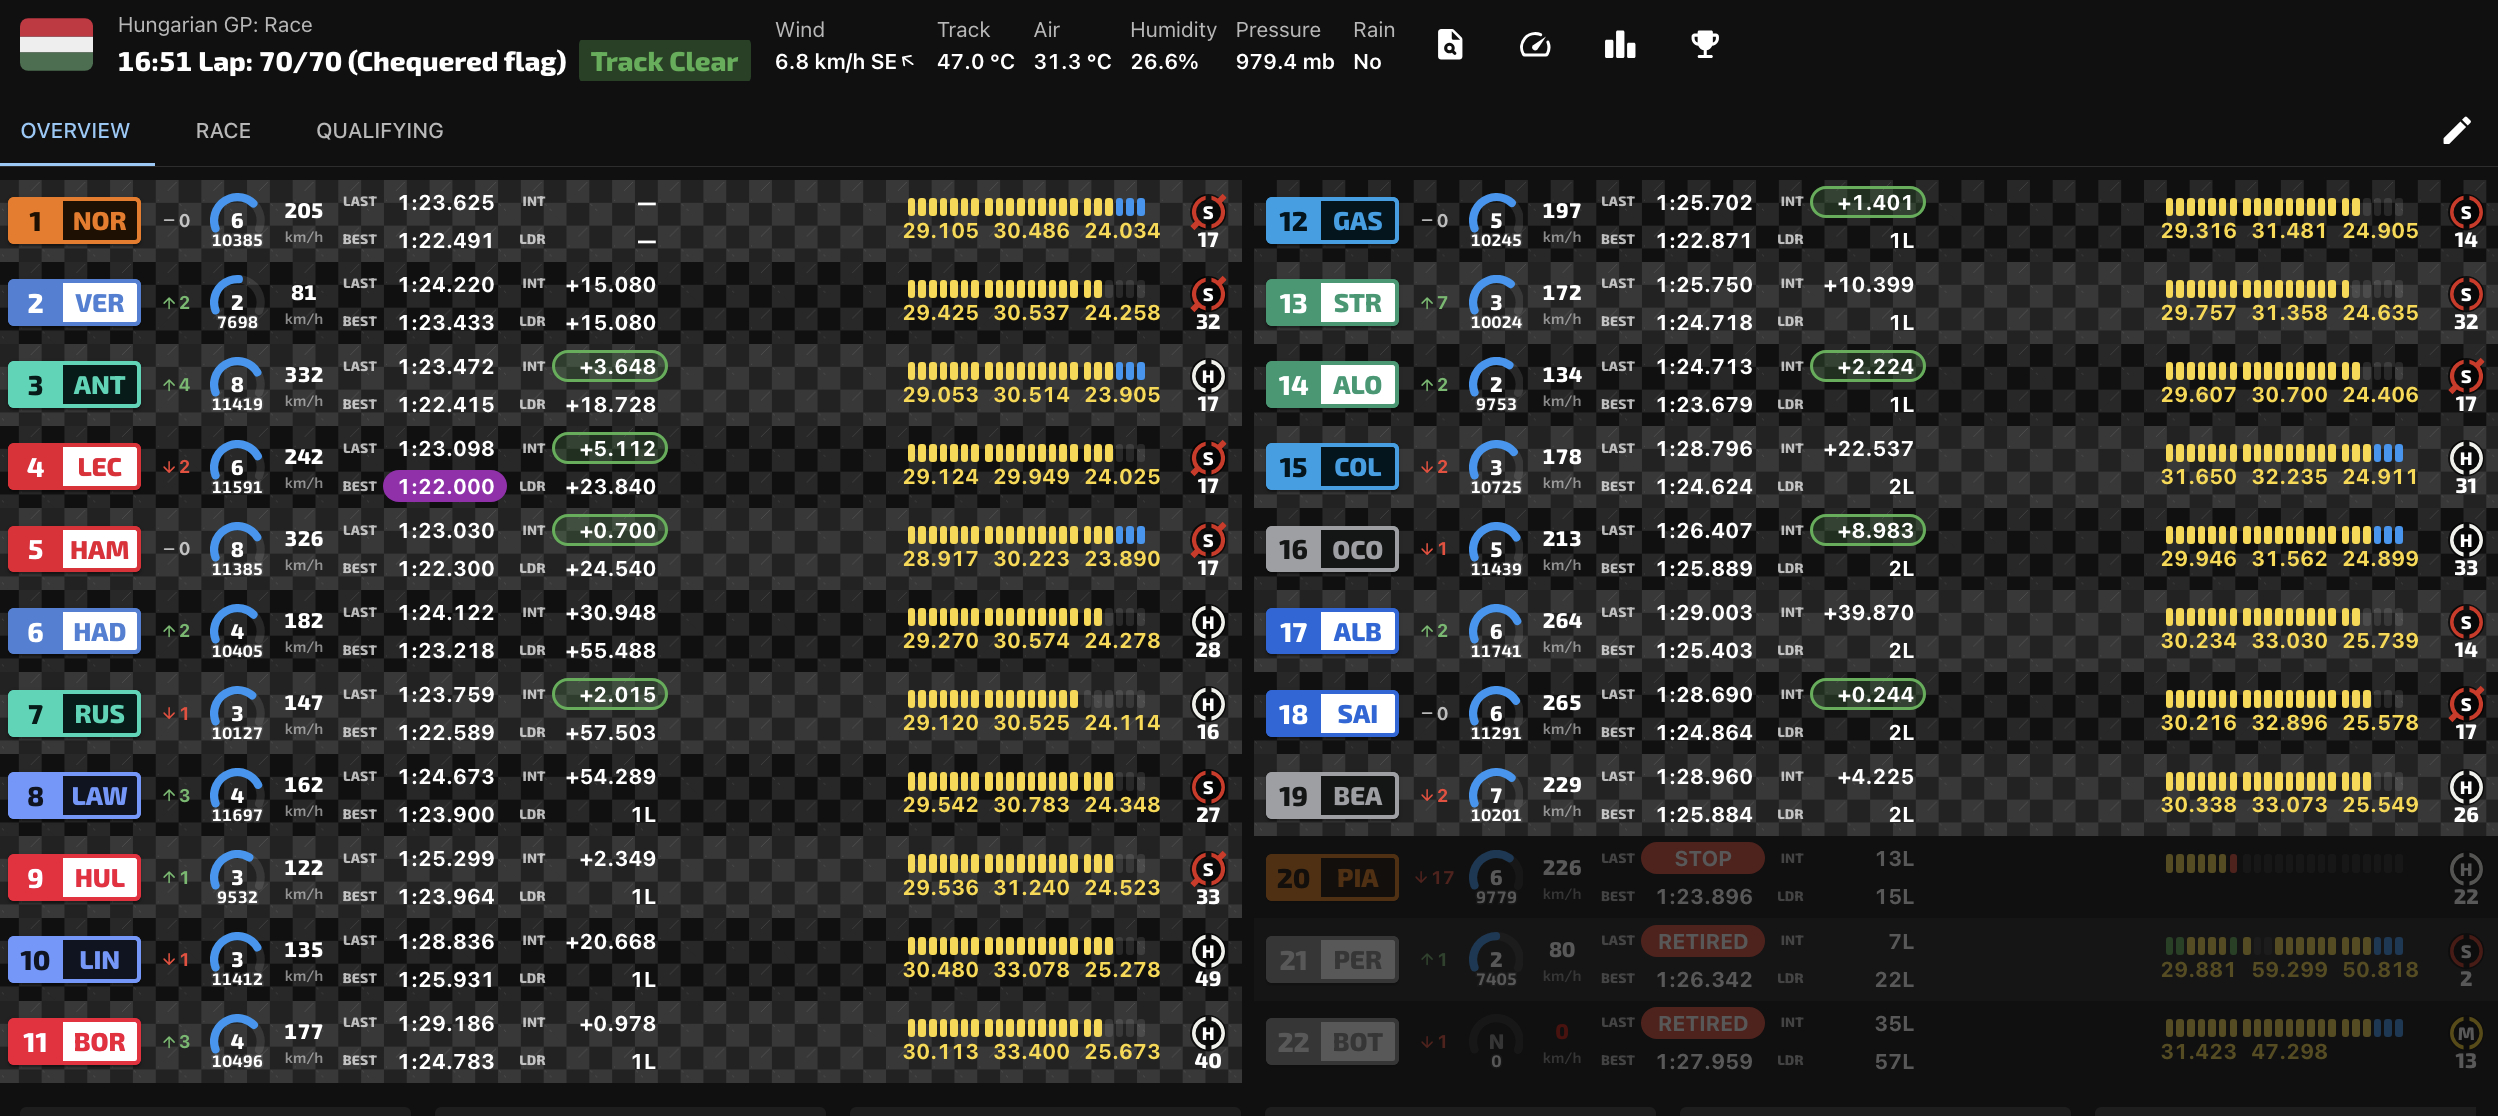Click BEA's hard tyre icon
The image size is (2498, 1116).
point(2466,787)
